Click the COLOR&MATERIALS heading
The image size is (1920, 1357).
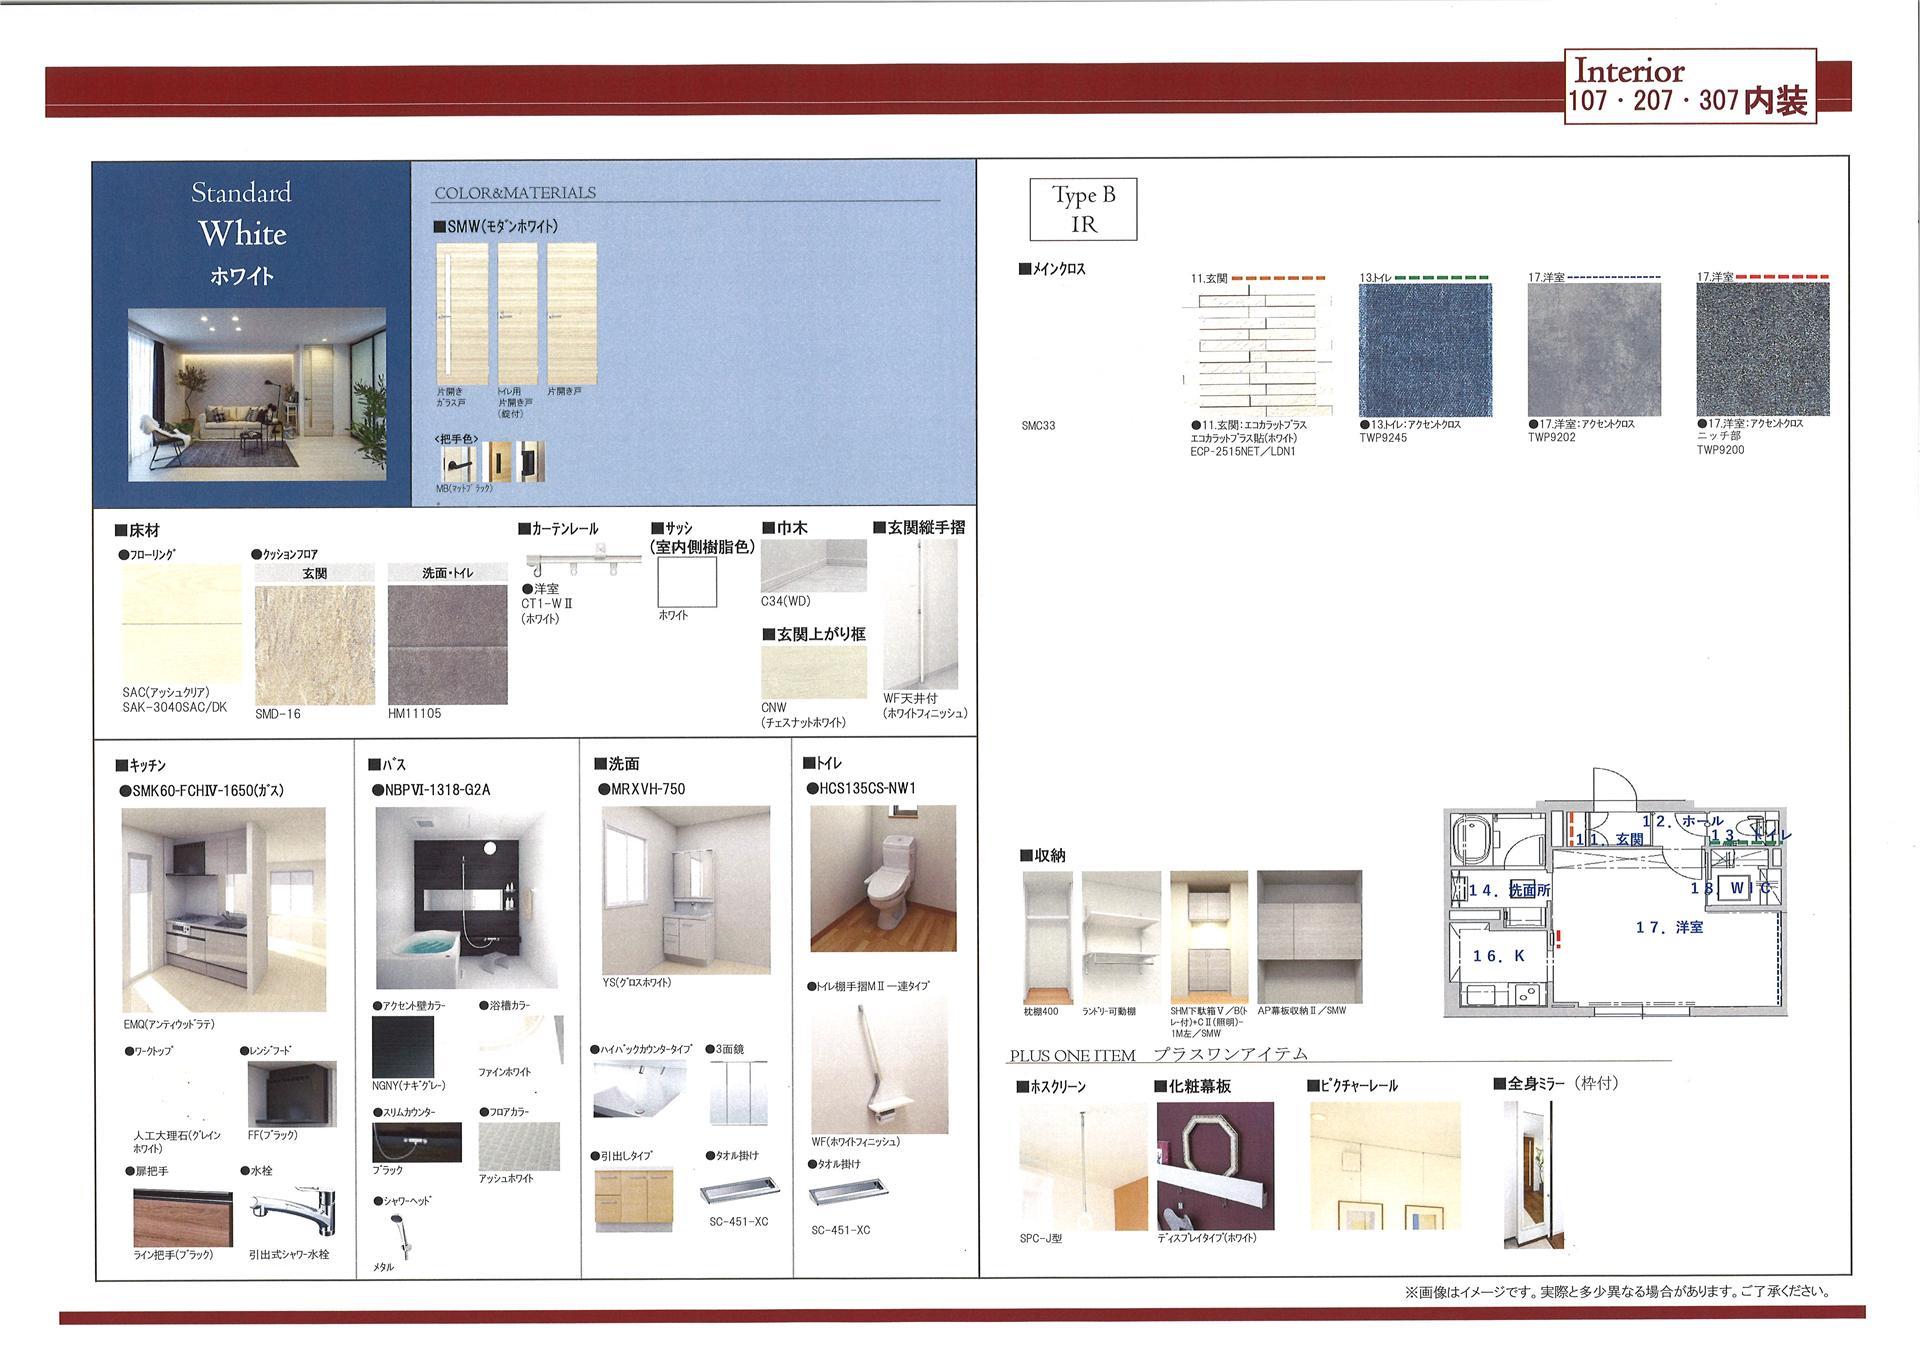coord(515,193)
